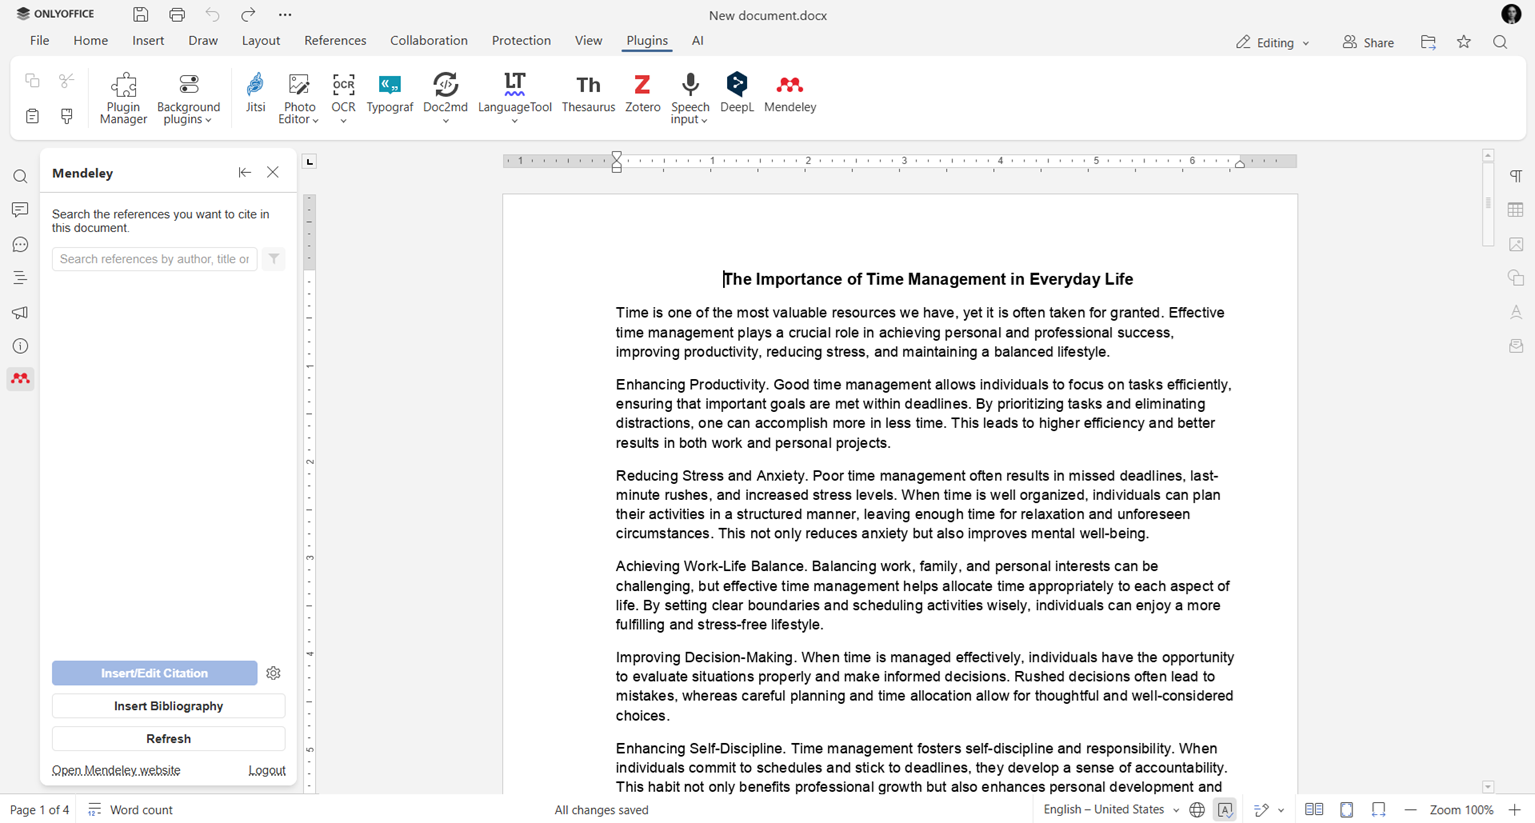Switch to the Collaboration tab

(429, 41)
